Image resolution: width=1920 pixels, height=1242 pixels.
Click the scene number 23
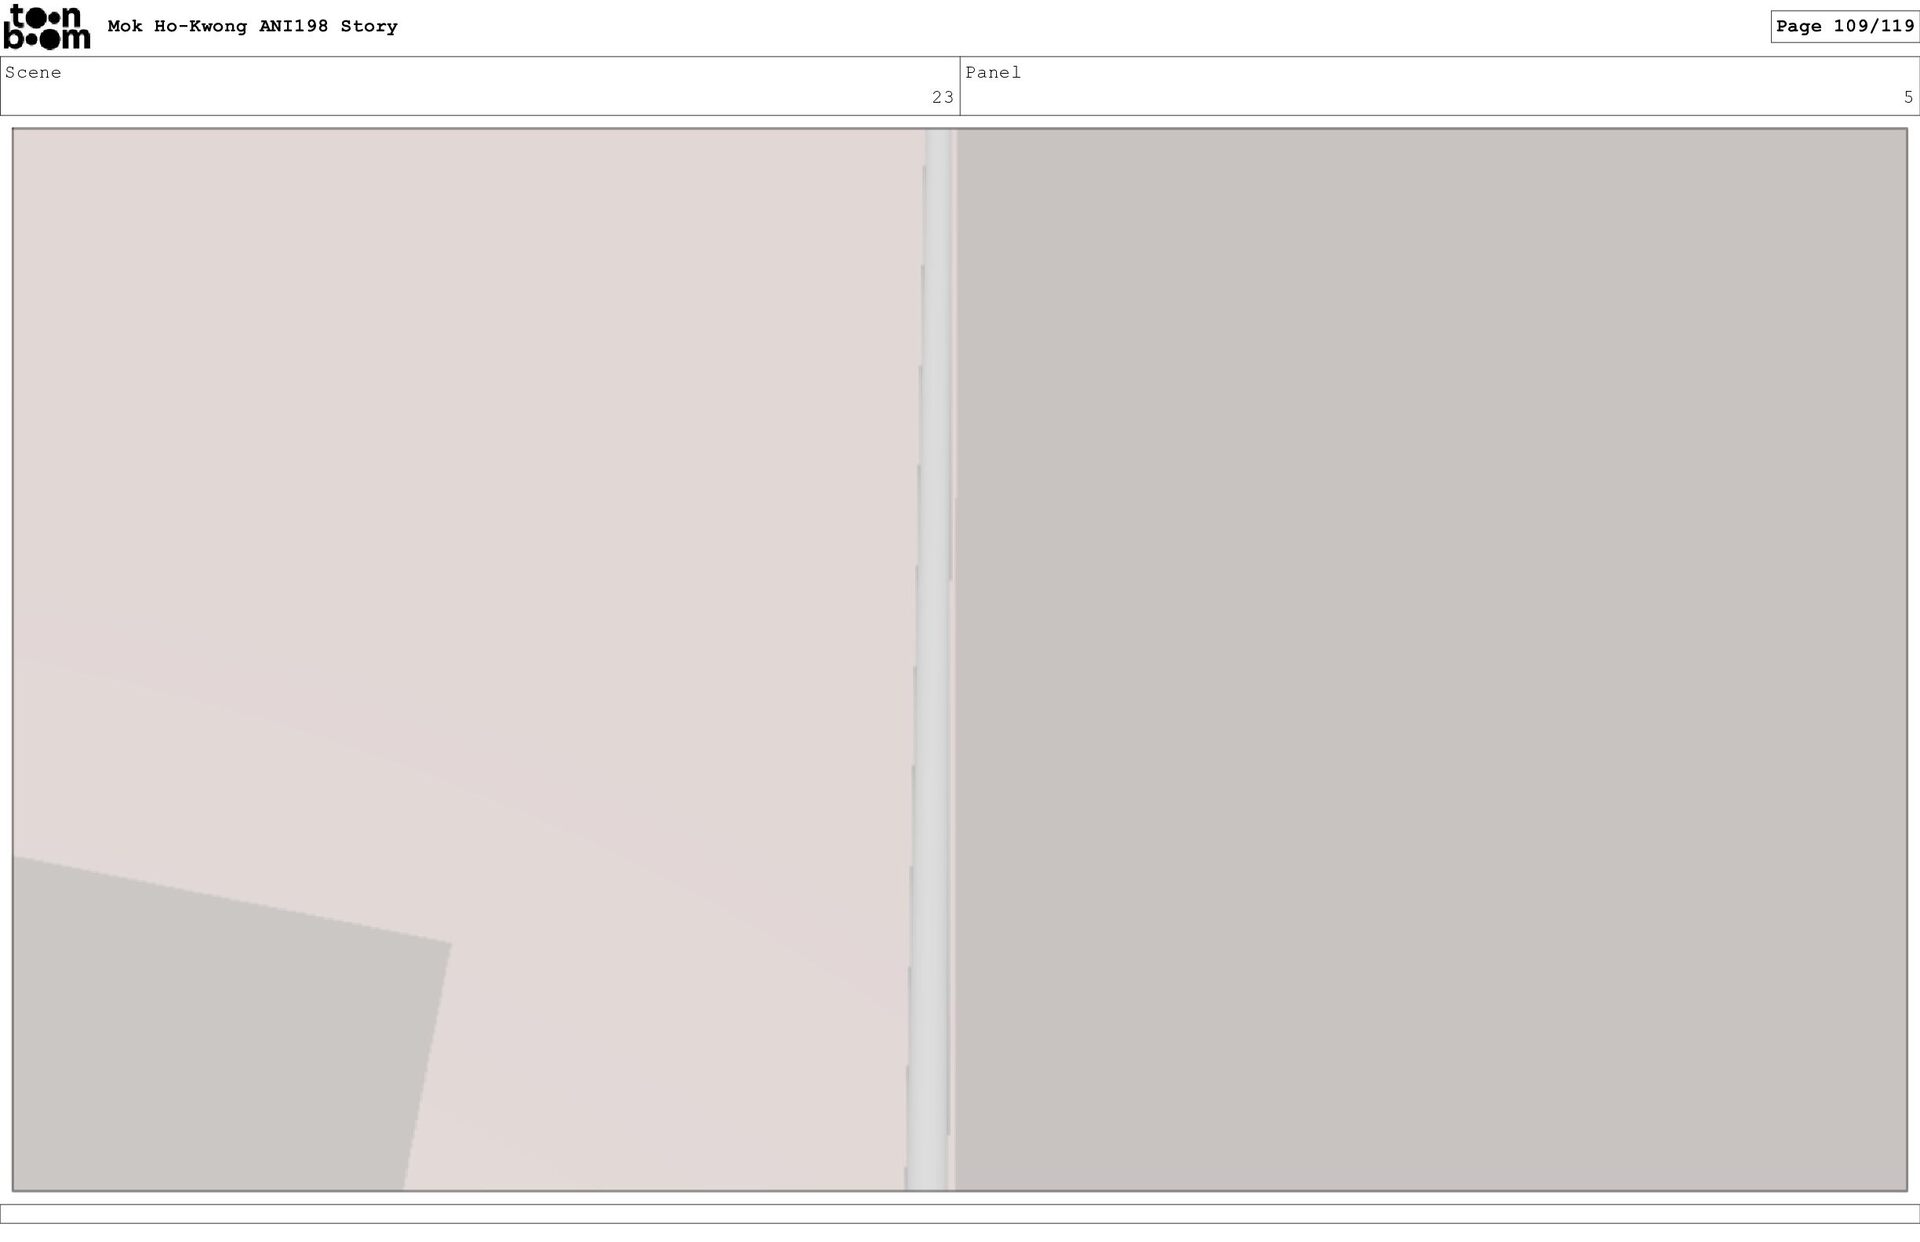tap(942, 97)
